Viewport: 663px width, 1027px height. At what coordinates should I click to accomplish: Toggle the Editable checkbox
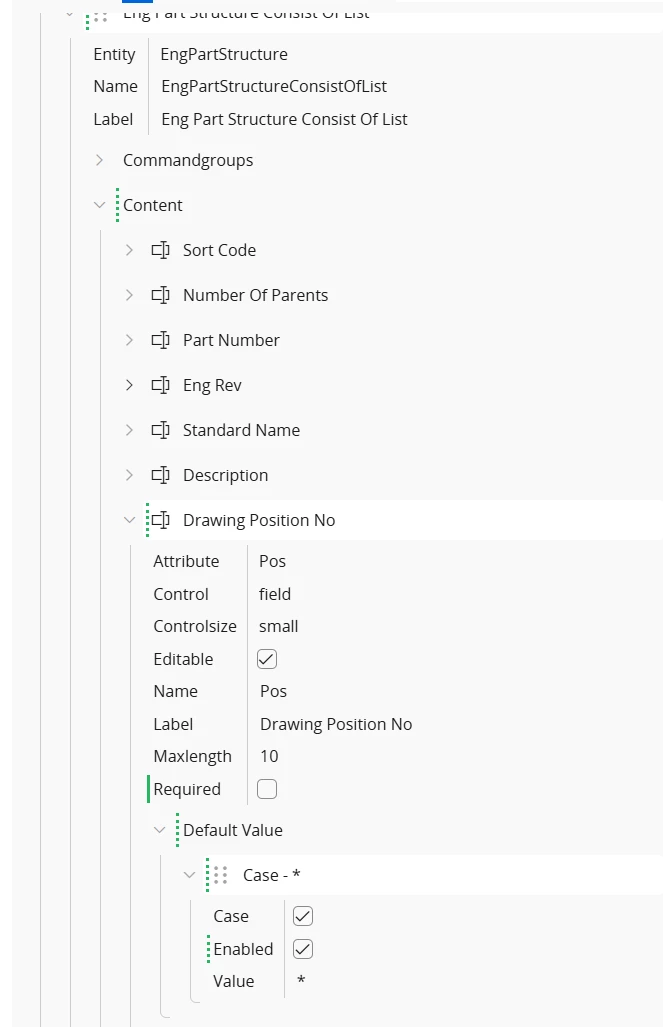(267, 659)
